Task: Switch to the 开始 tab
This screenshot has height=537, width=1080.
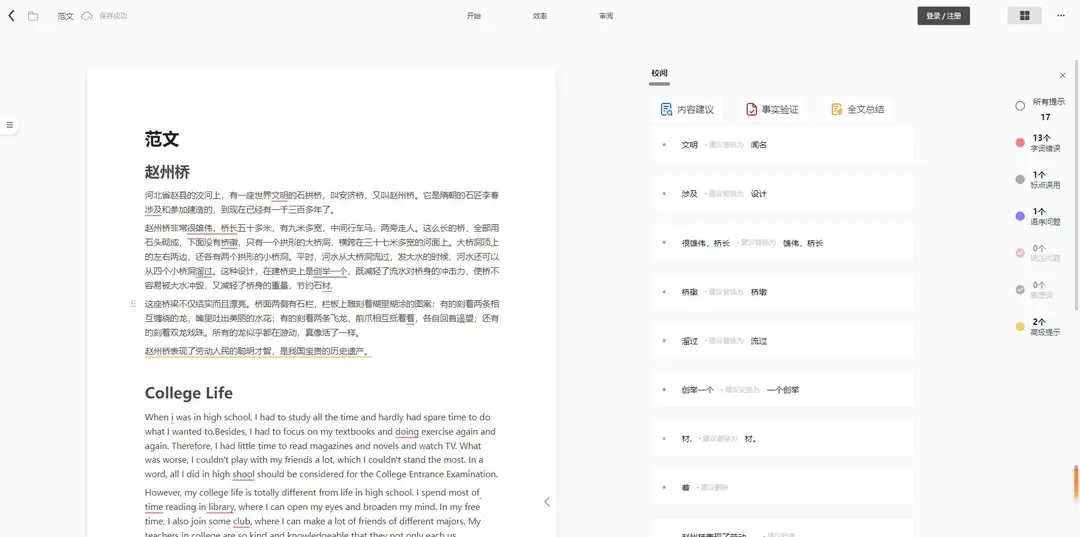Action: point(473,16)
